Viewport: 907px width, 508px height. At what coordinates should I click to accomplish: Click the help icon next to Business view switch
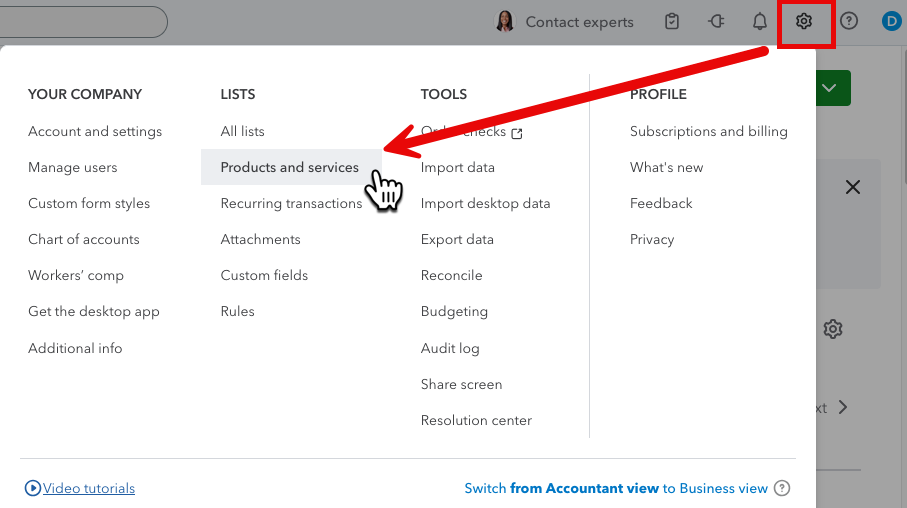pos(782,488)
